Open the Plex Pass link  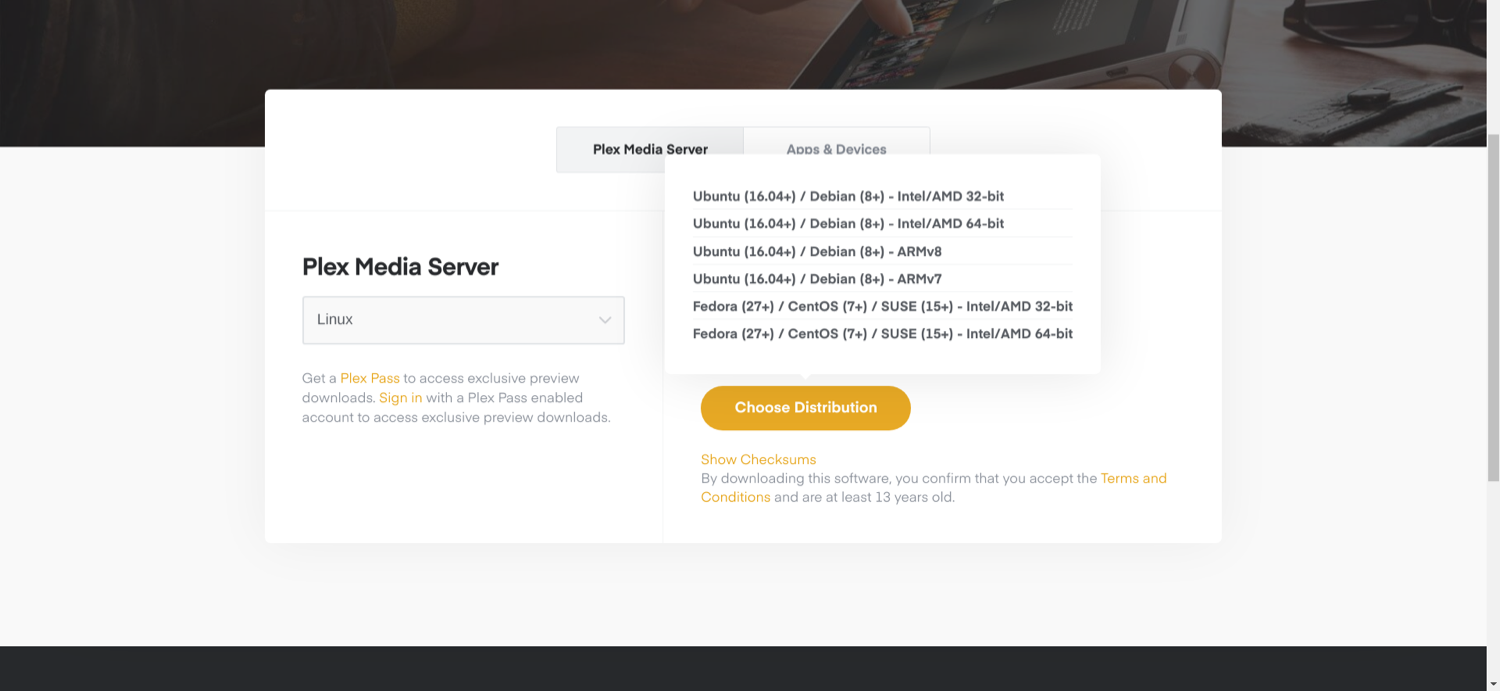[x=370, y=378]
